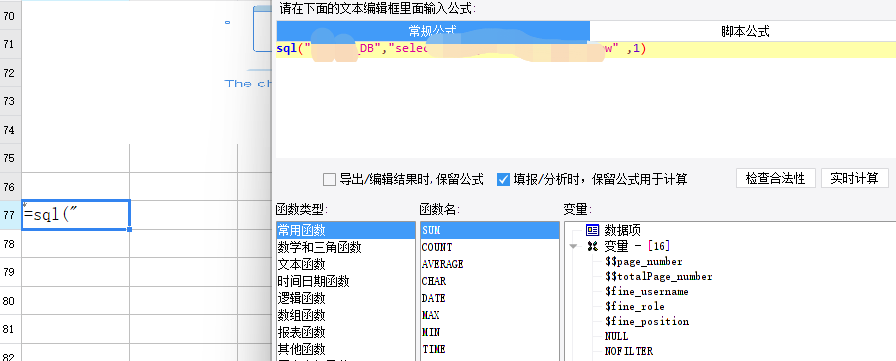The image size is (896, 361).
Task: Choose MIN in the function name list
Action: click(490, 332)
